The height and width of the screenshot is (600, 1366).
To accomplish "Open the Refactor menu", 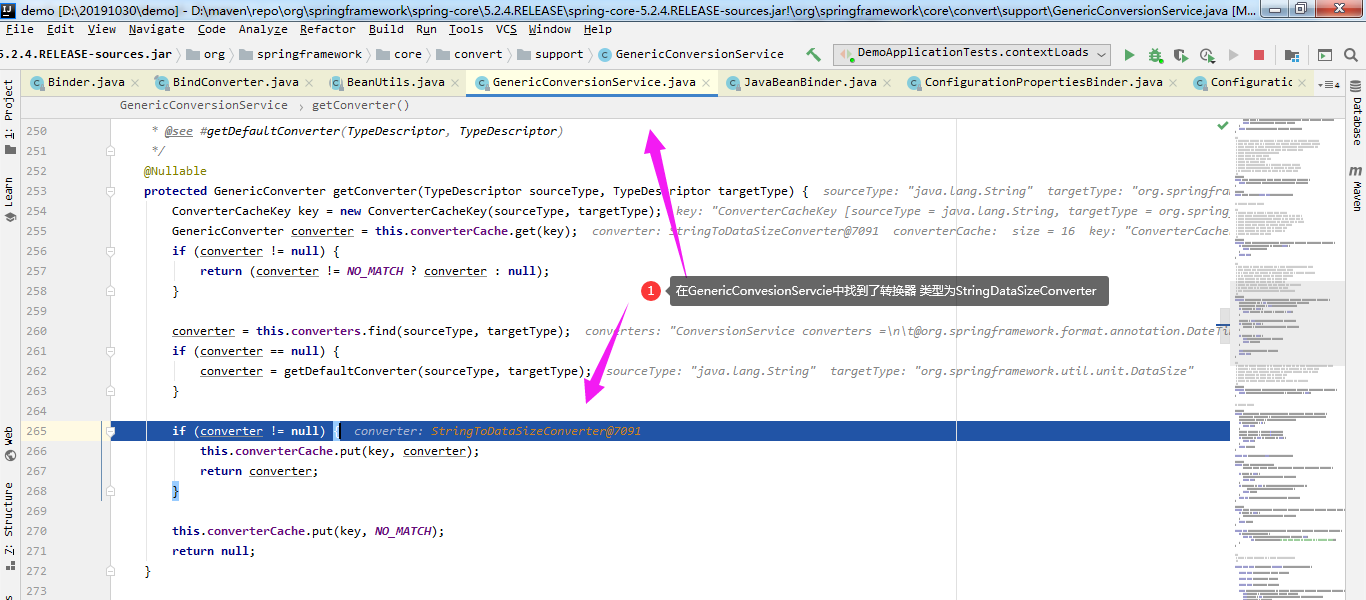I will 328,30.
